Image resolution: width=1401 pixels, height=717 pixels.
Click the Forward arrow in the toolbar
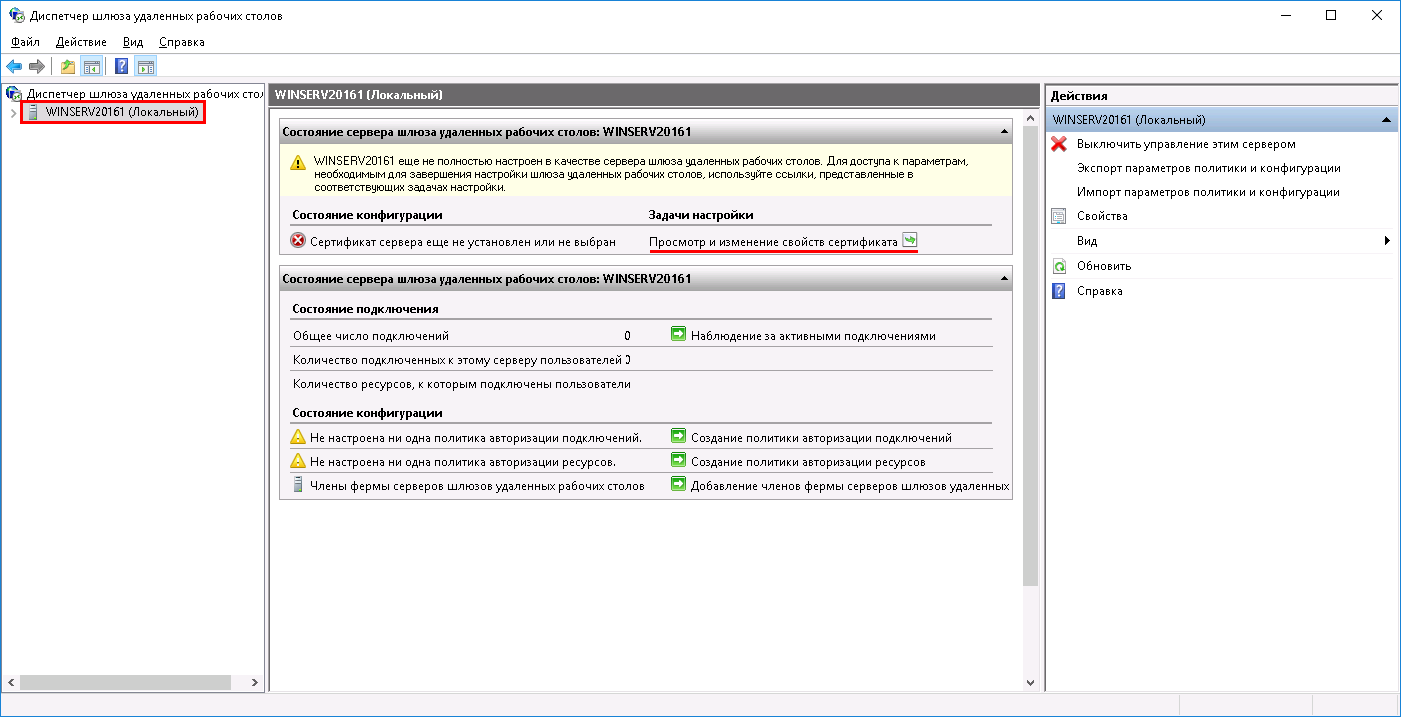37,67
